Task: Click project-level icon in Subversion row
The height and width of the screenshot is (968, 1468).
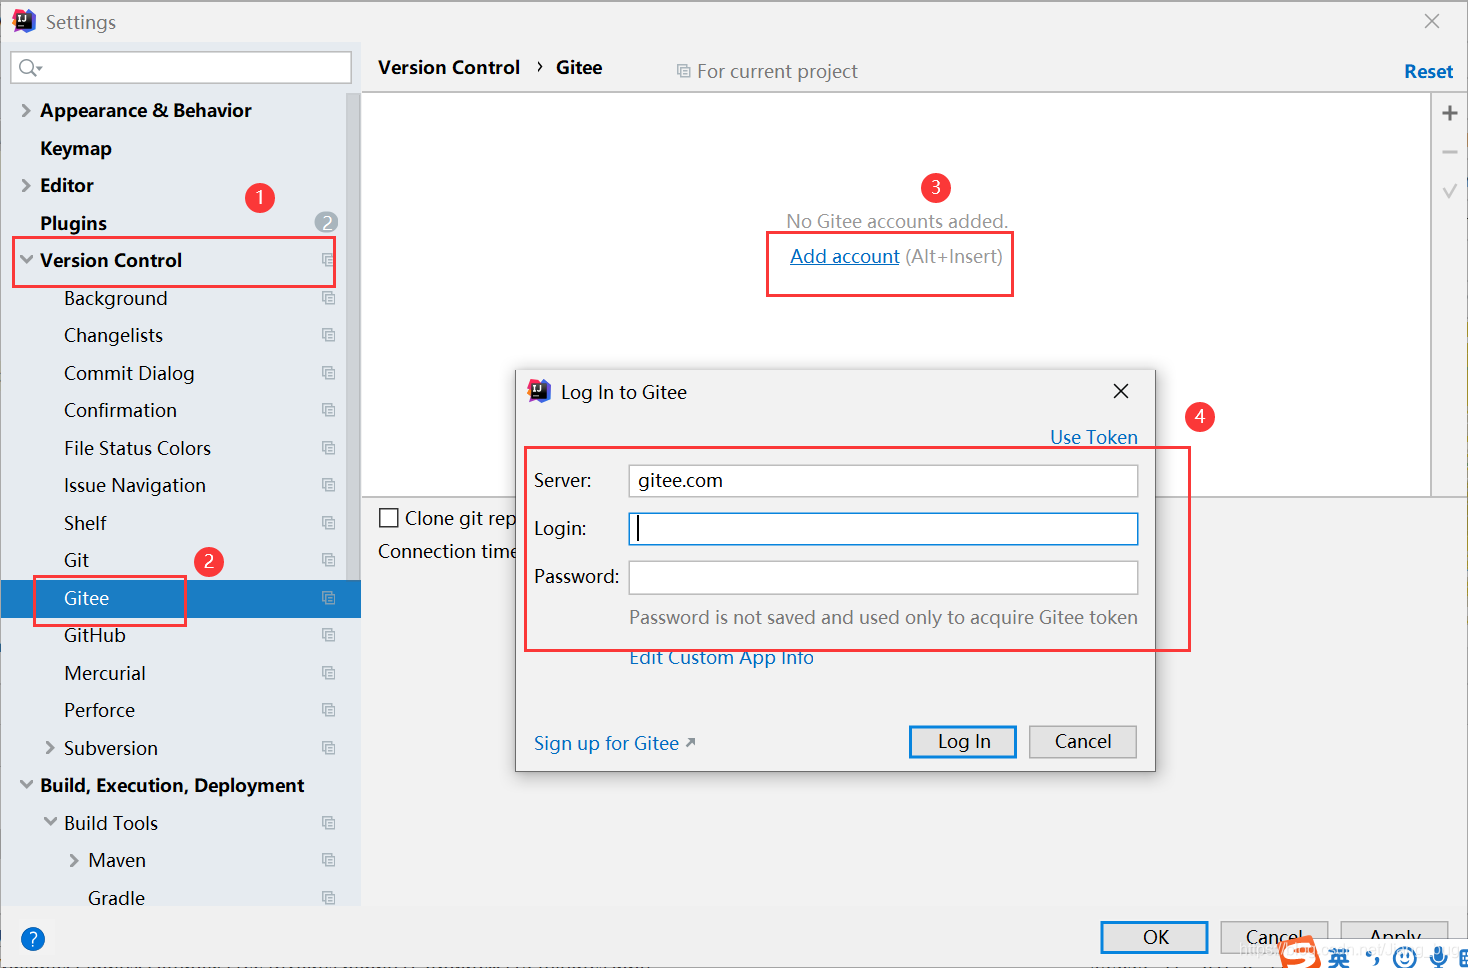Action: (x=328, y=748)
